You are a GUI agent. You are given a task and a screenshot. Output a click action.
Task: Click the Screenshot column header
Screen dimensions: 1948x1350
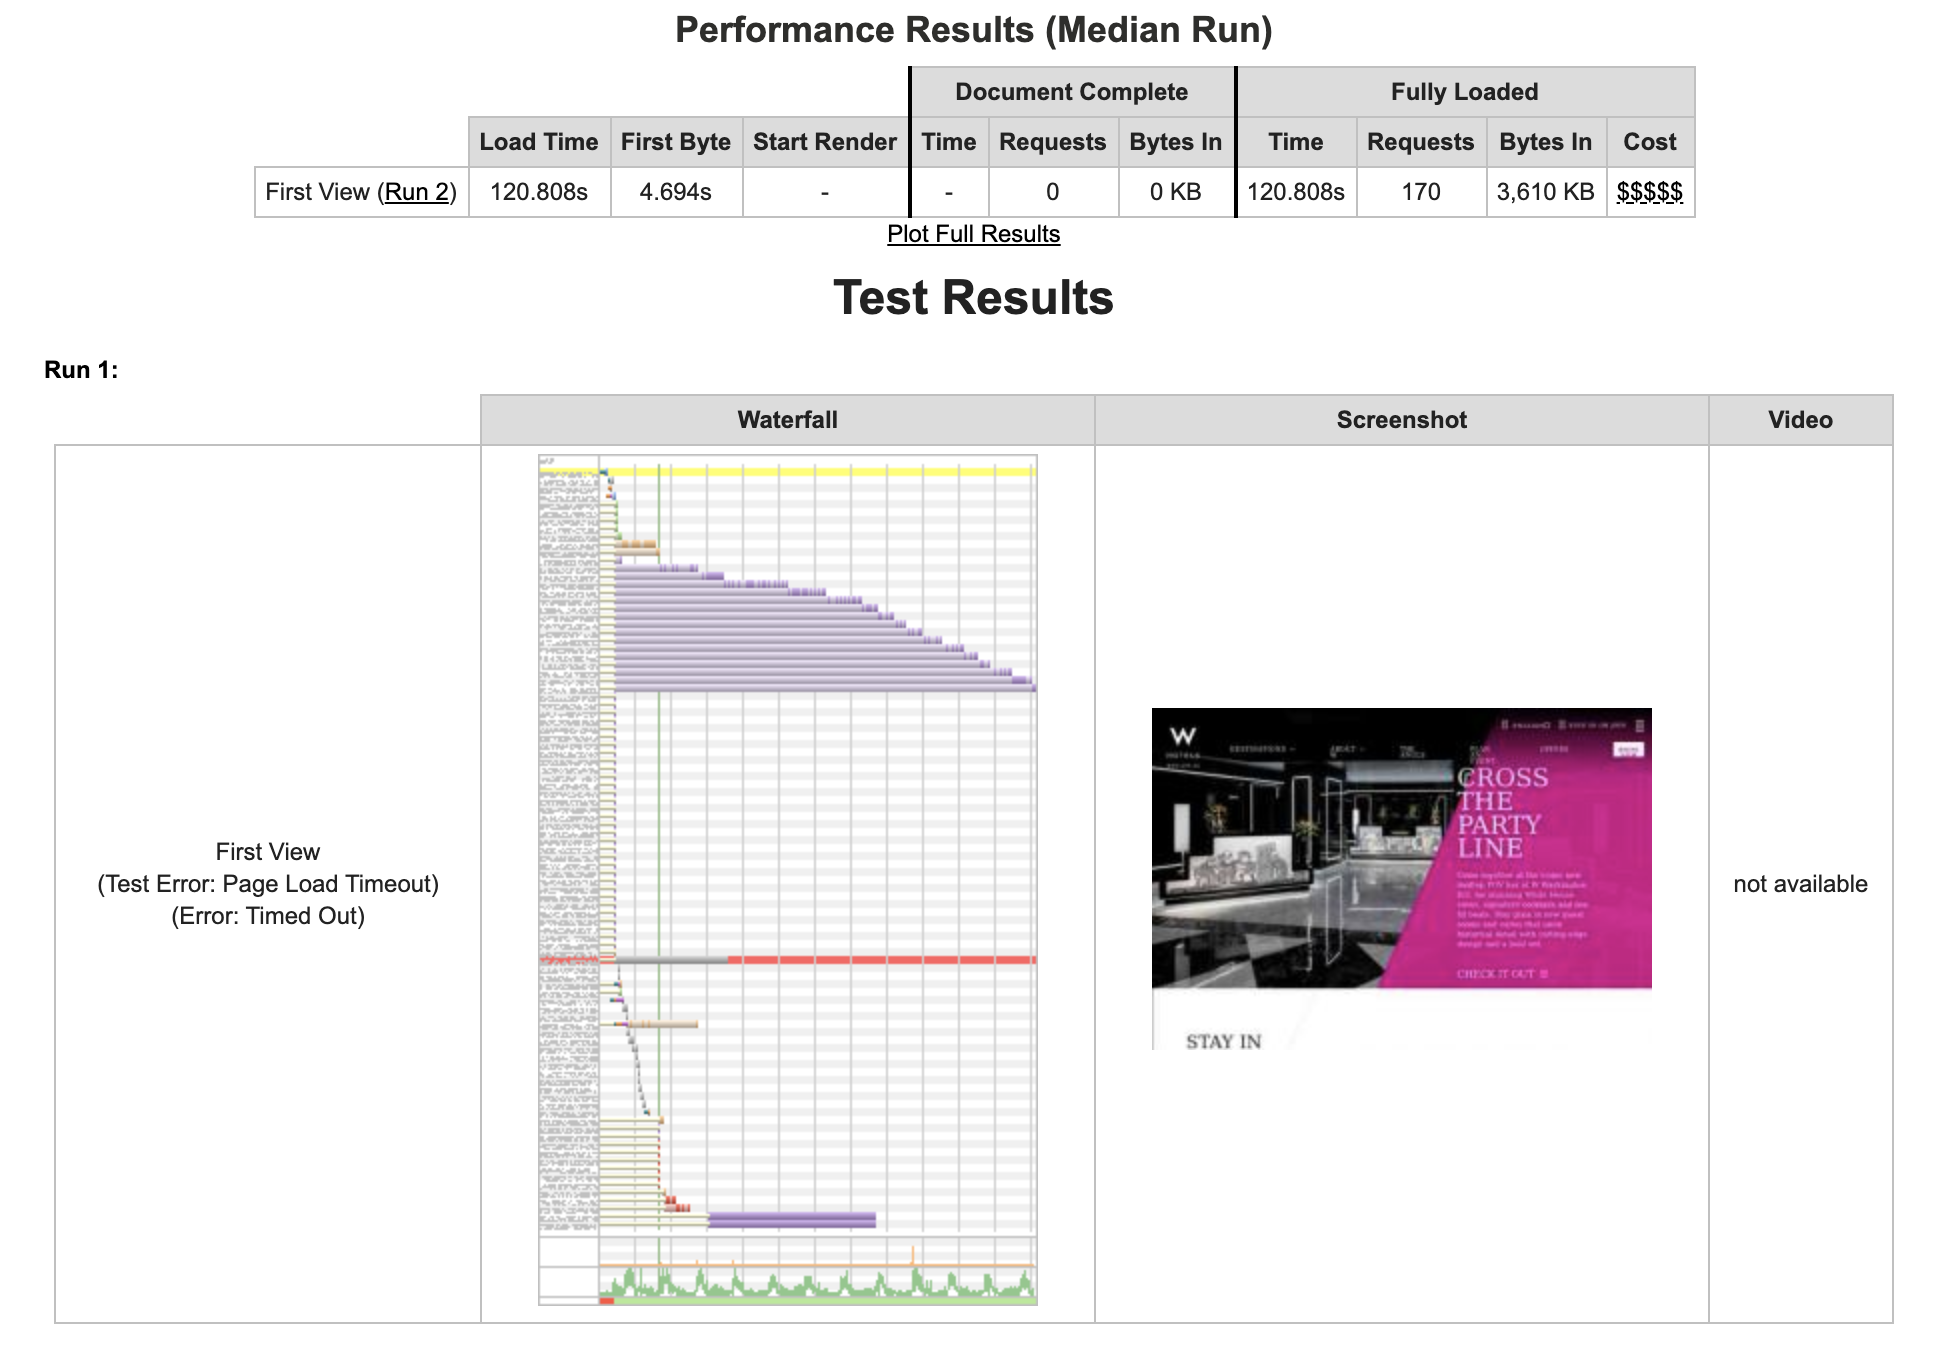(1401, 420)
